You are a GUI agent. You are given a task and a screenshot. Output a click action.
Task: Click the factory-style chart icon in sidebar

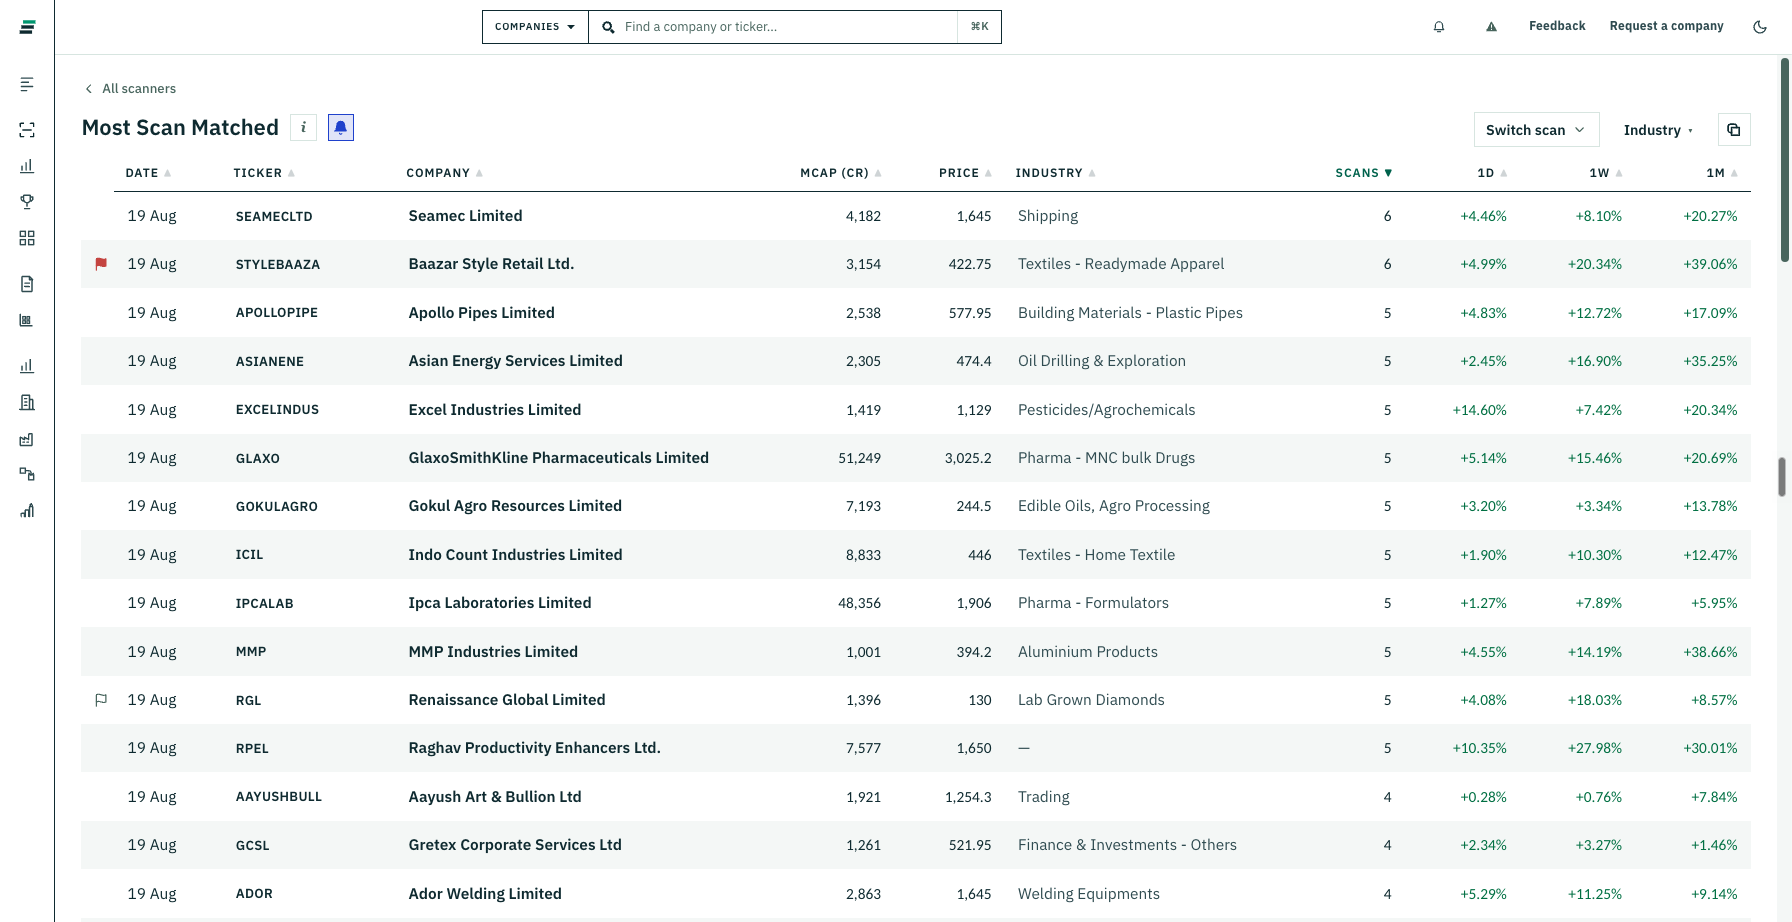point(27,439)
